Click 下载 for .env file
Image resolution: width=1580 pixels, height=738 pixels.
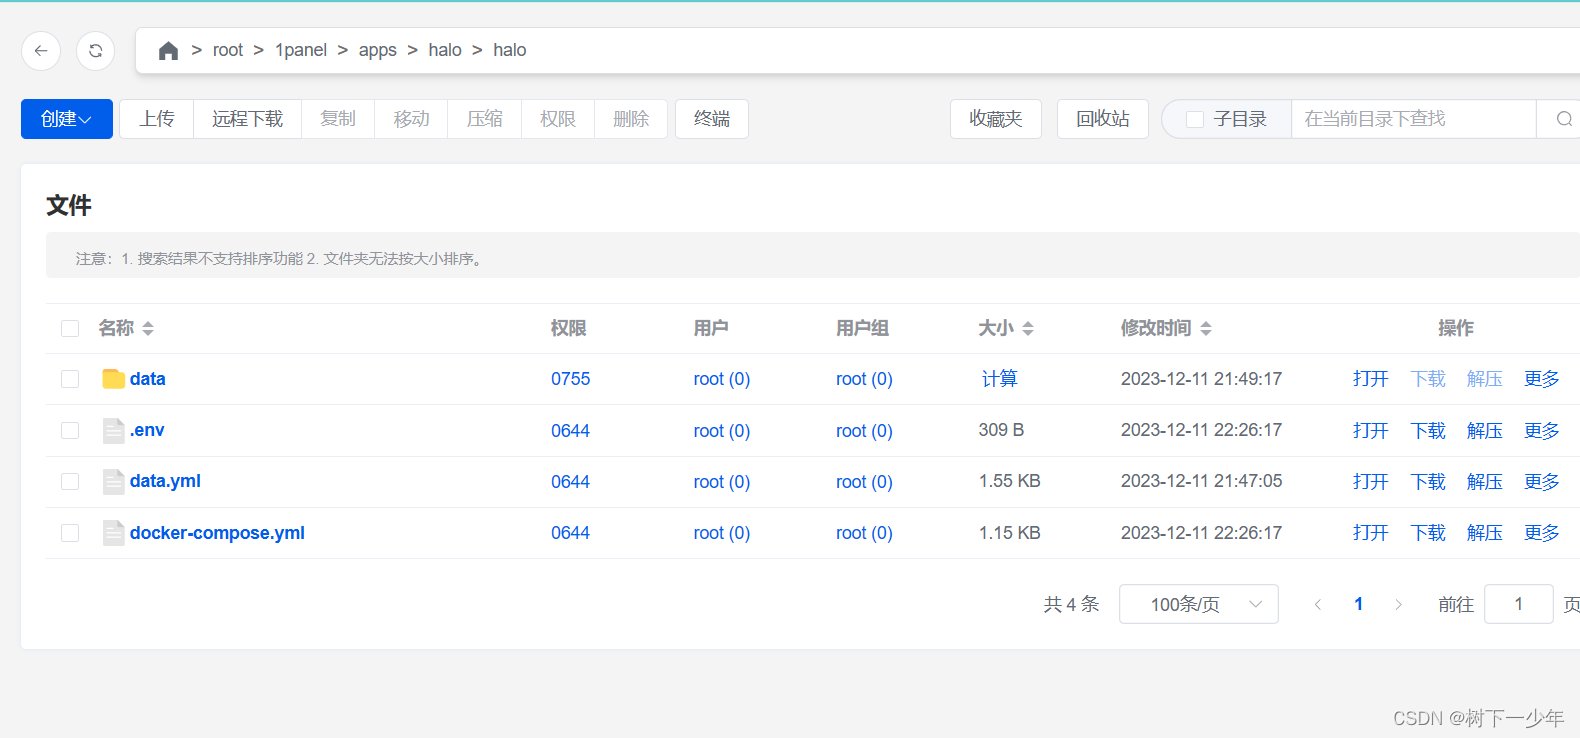tap(1428, 430)
